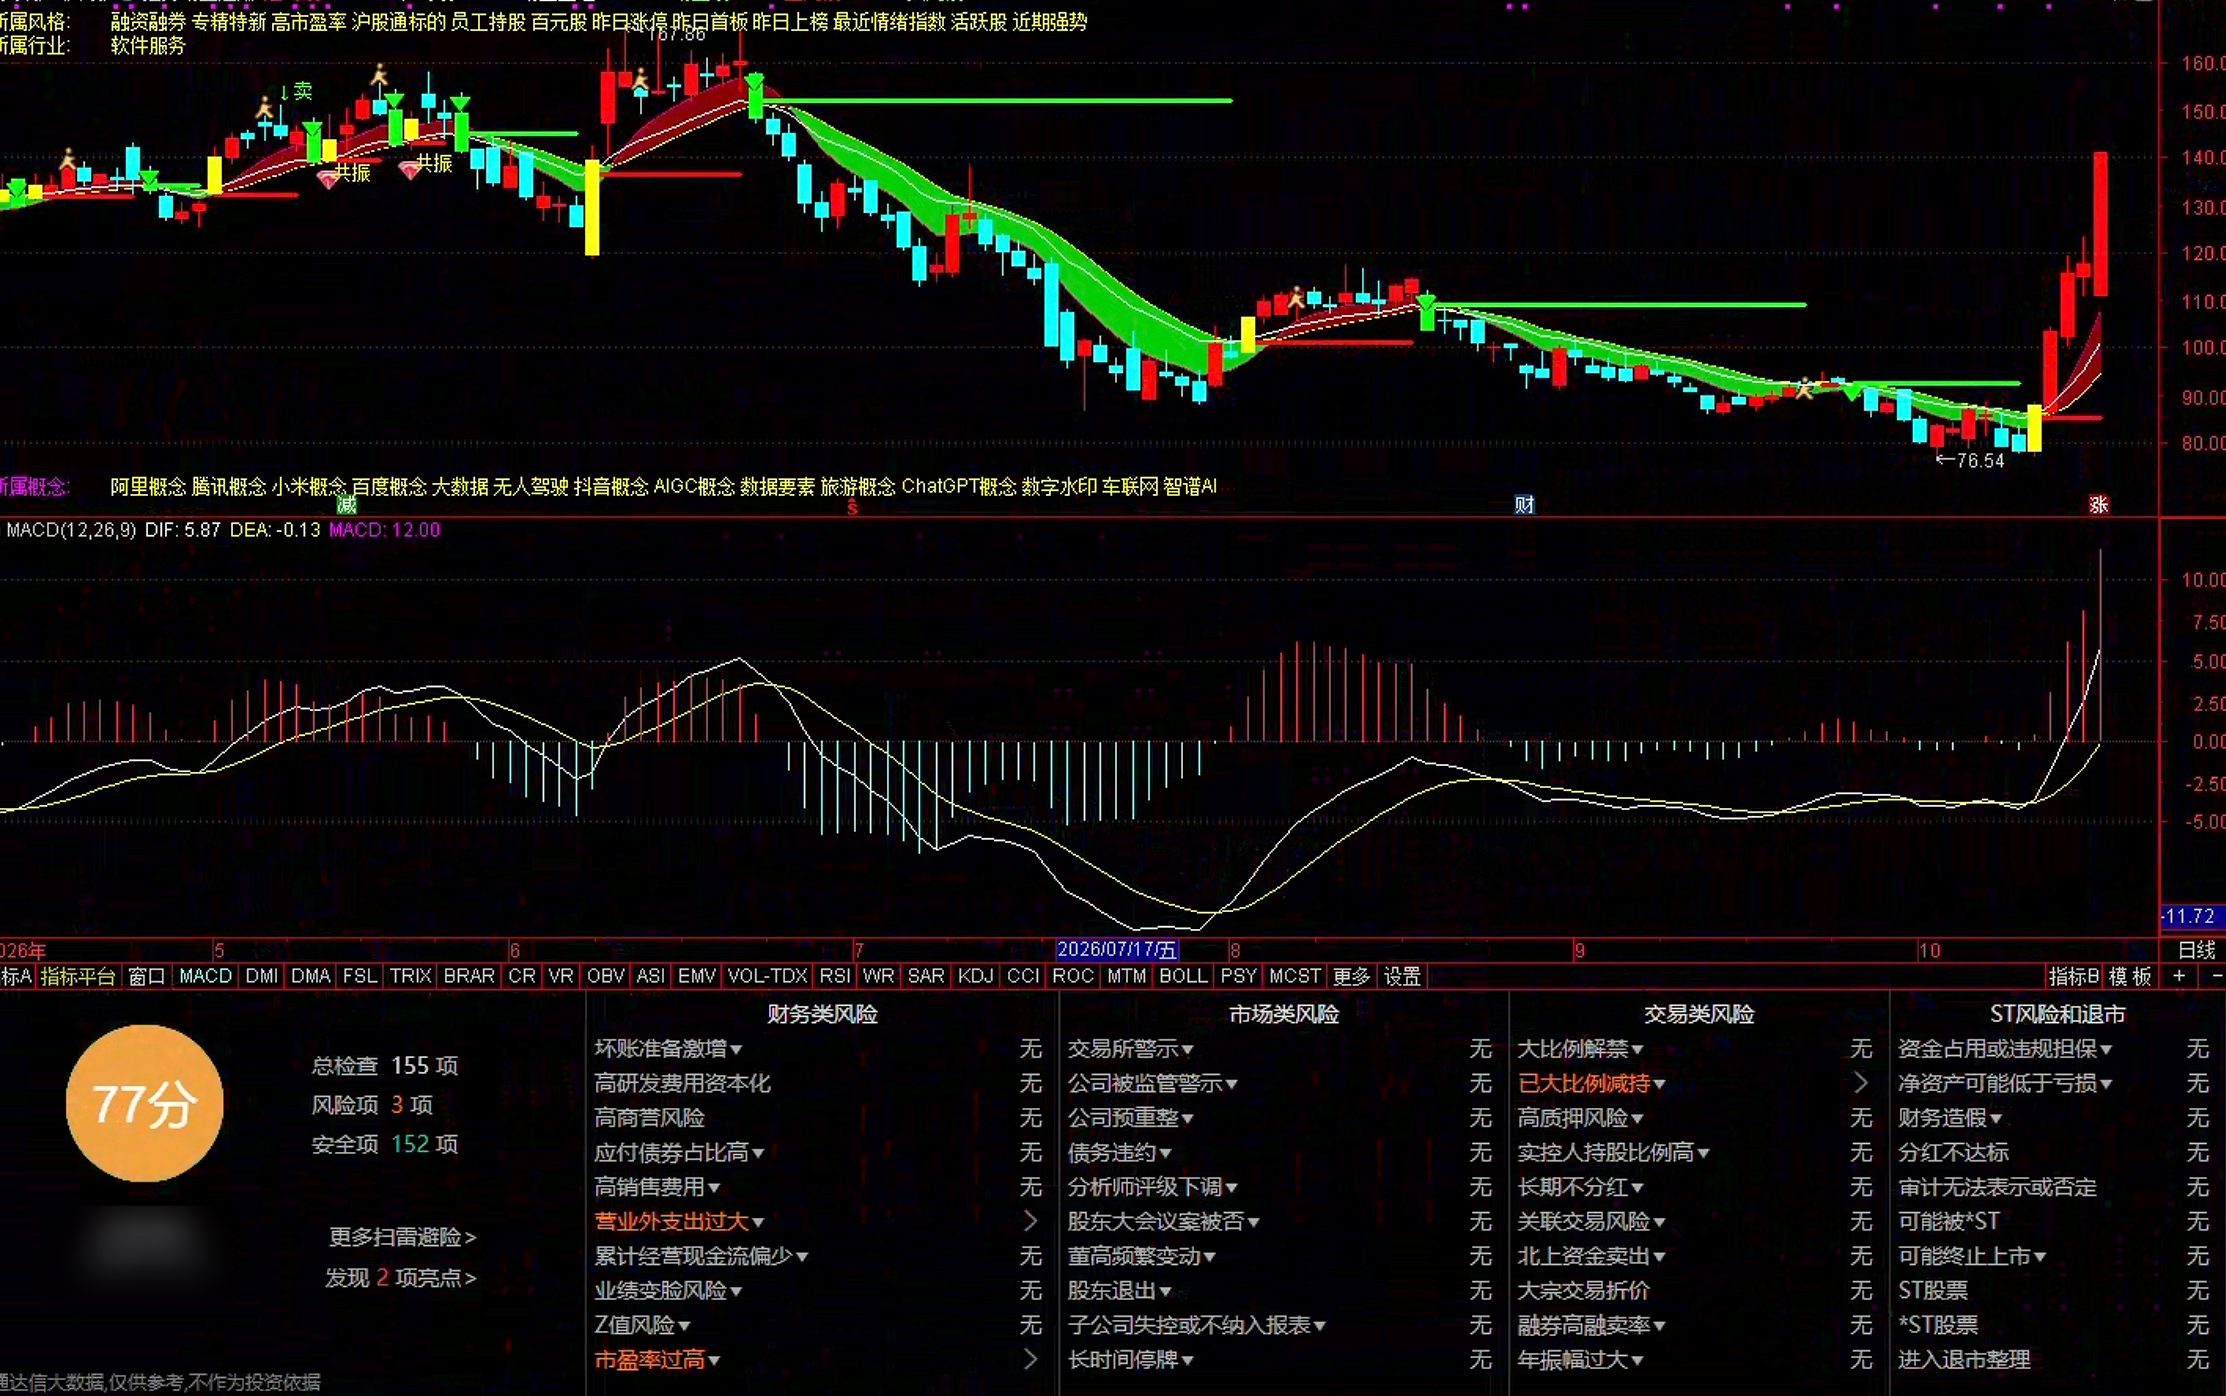Click the 窗口 button in the indicator bar
This screenshot has height=1396, width=2226.
coord(147,976)
